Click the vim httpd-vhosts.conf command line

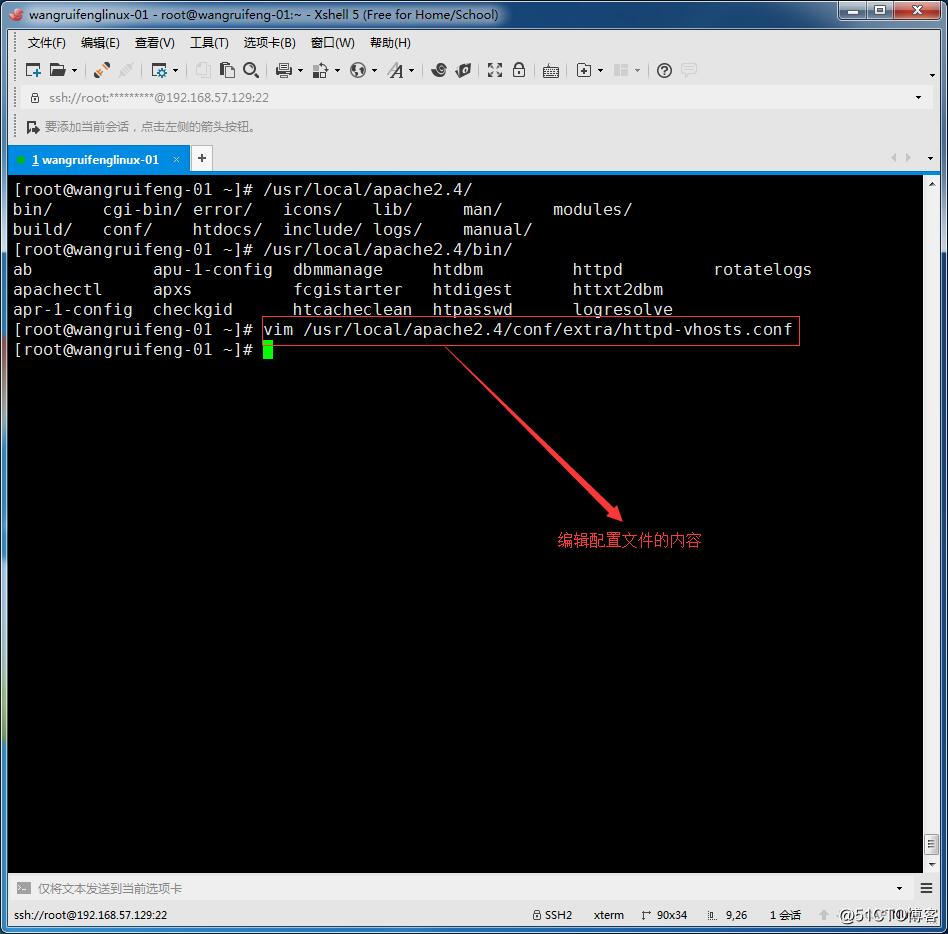(x=527, y=330)
